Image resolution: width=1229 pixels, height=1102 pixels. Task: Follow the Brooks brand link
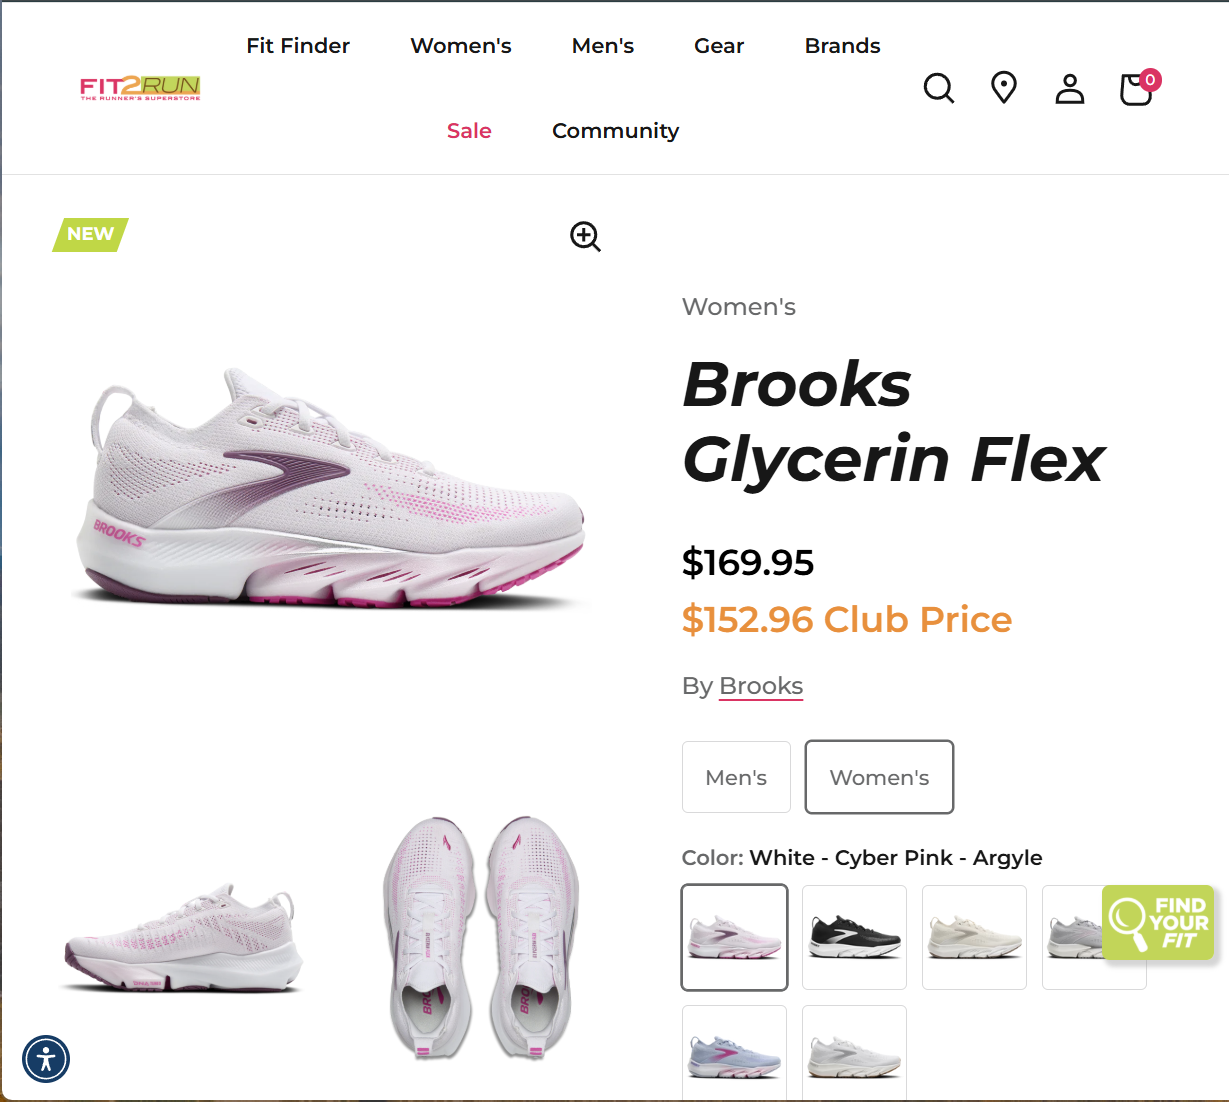point(761,686)
